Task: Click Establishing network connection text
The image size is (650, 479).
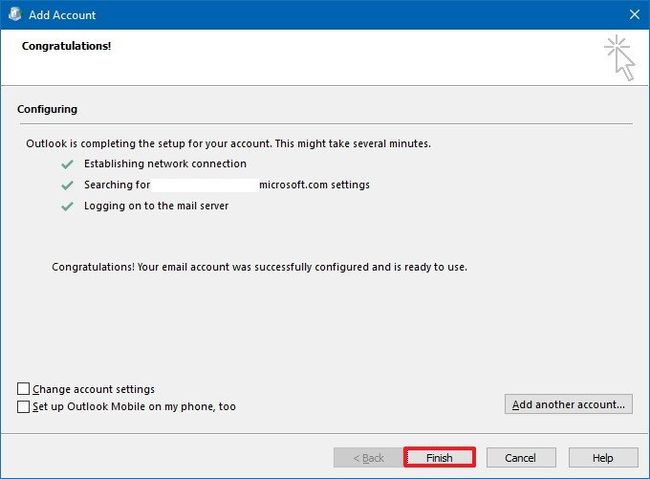Action: [x=165, y=163]
